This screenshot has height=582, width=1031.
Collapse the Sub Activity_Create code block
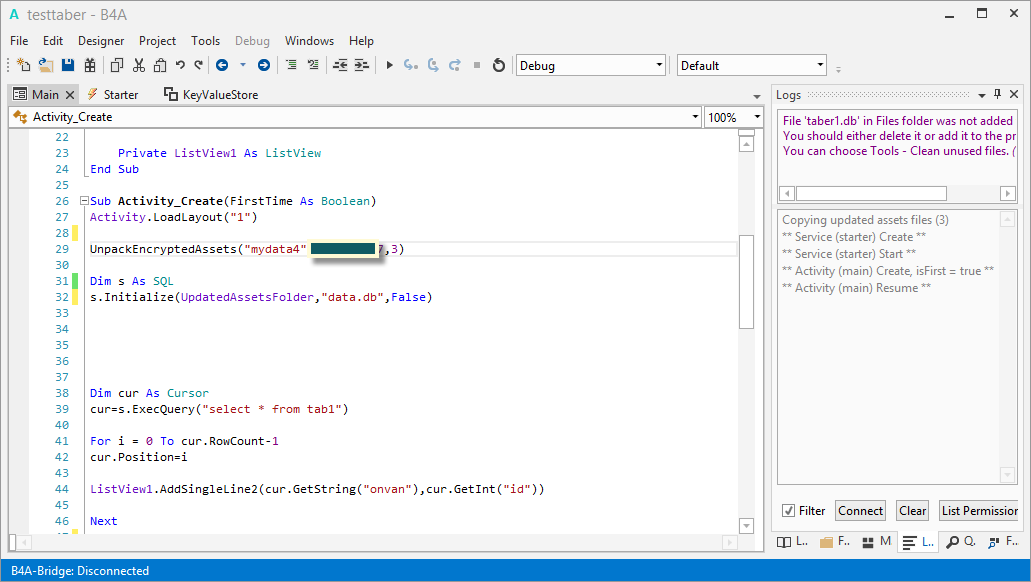(83, 201)
